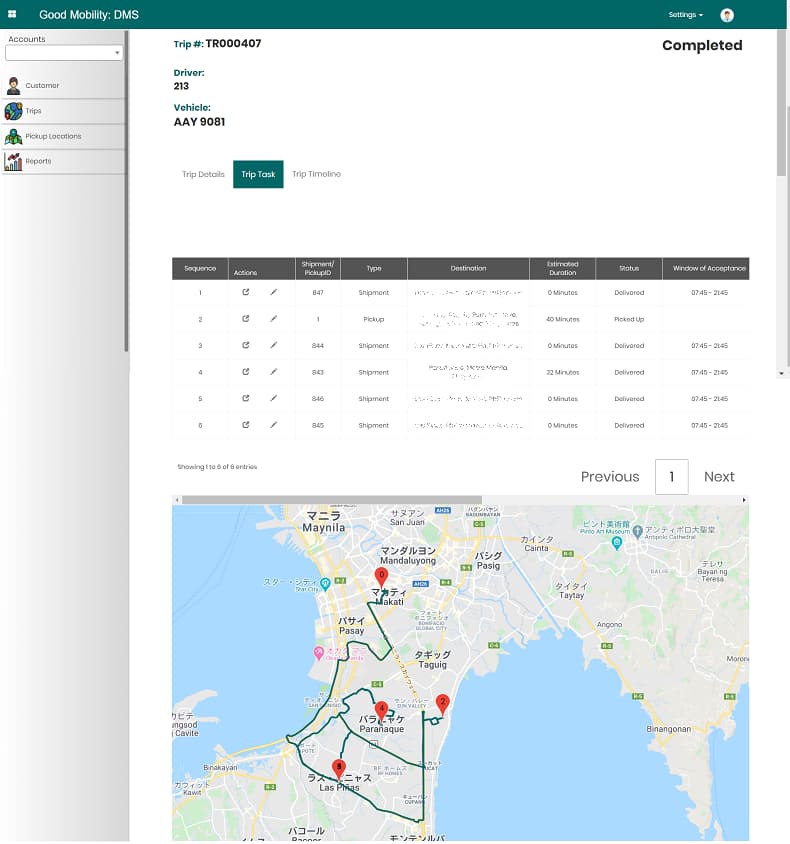Click pencil icon for pickup row 2

273,319
